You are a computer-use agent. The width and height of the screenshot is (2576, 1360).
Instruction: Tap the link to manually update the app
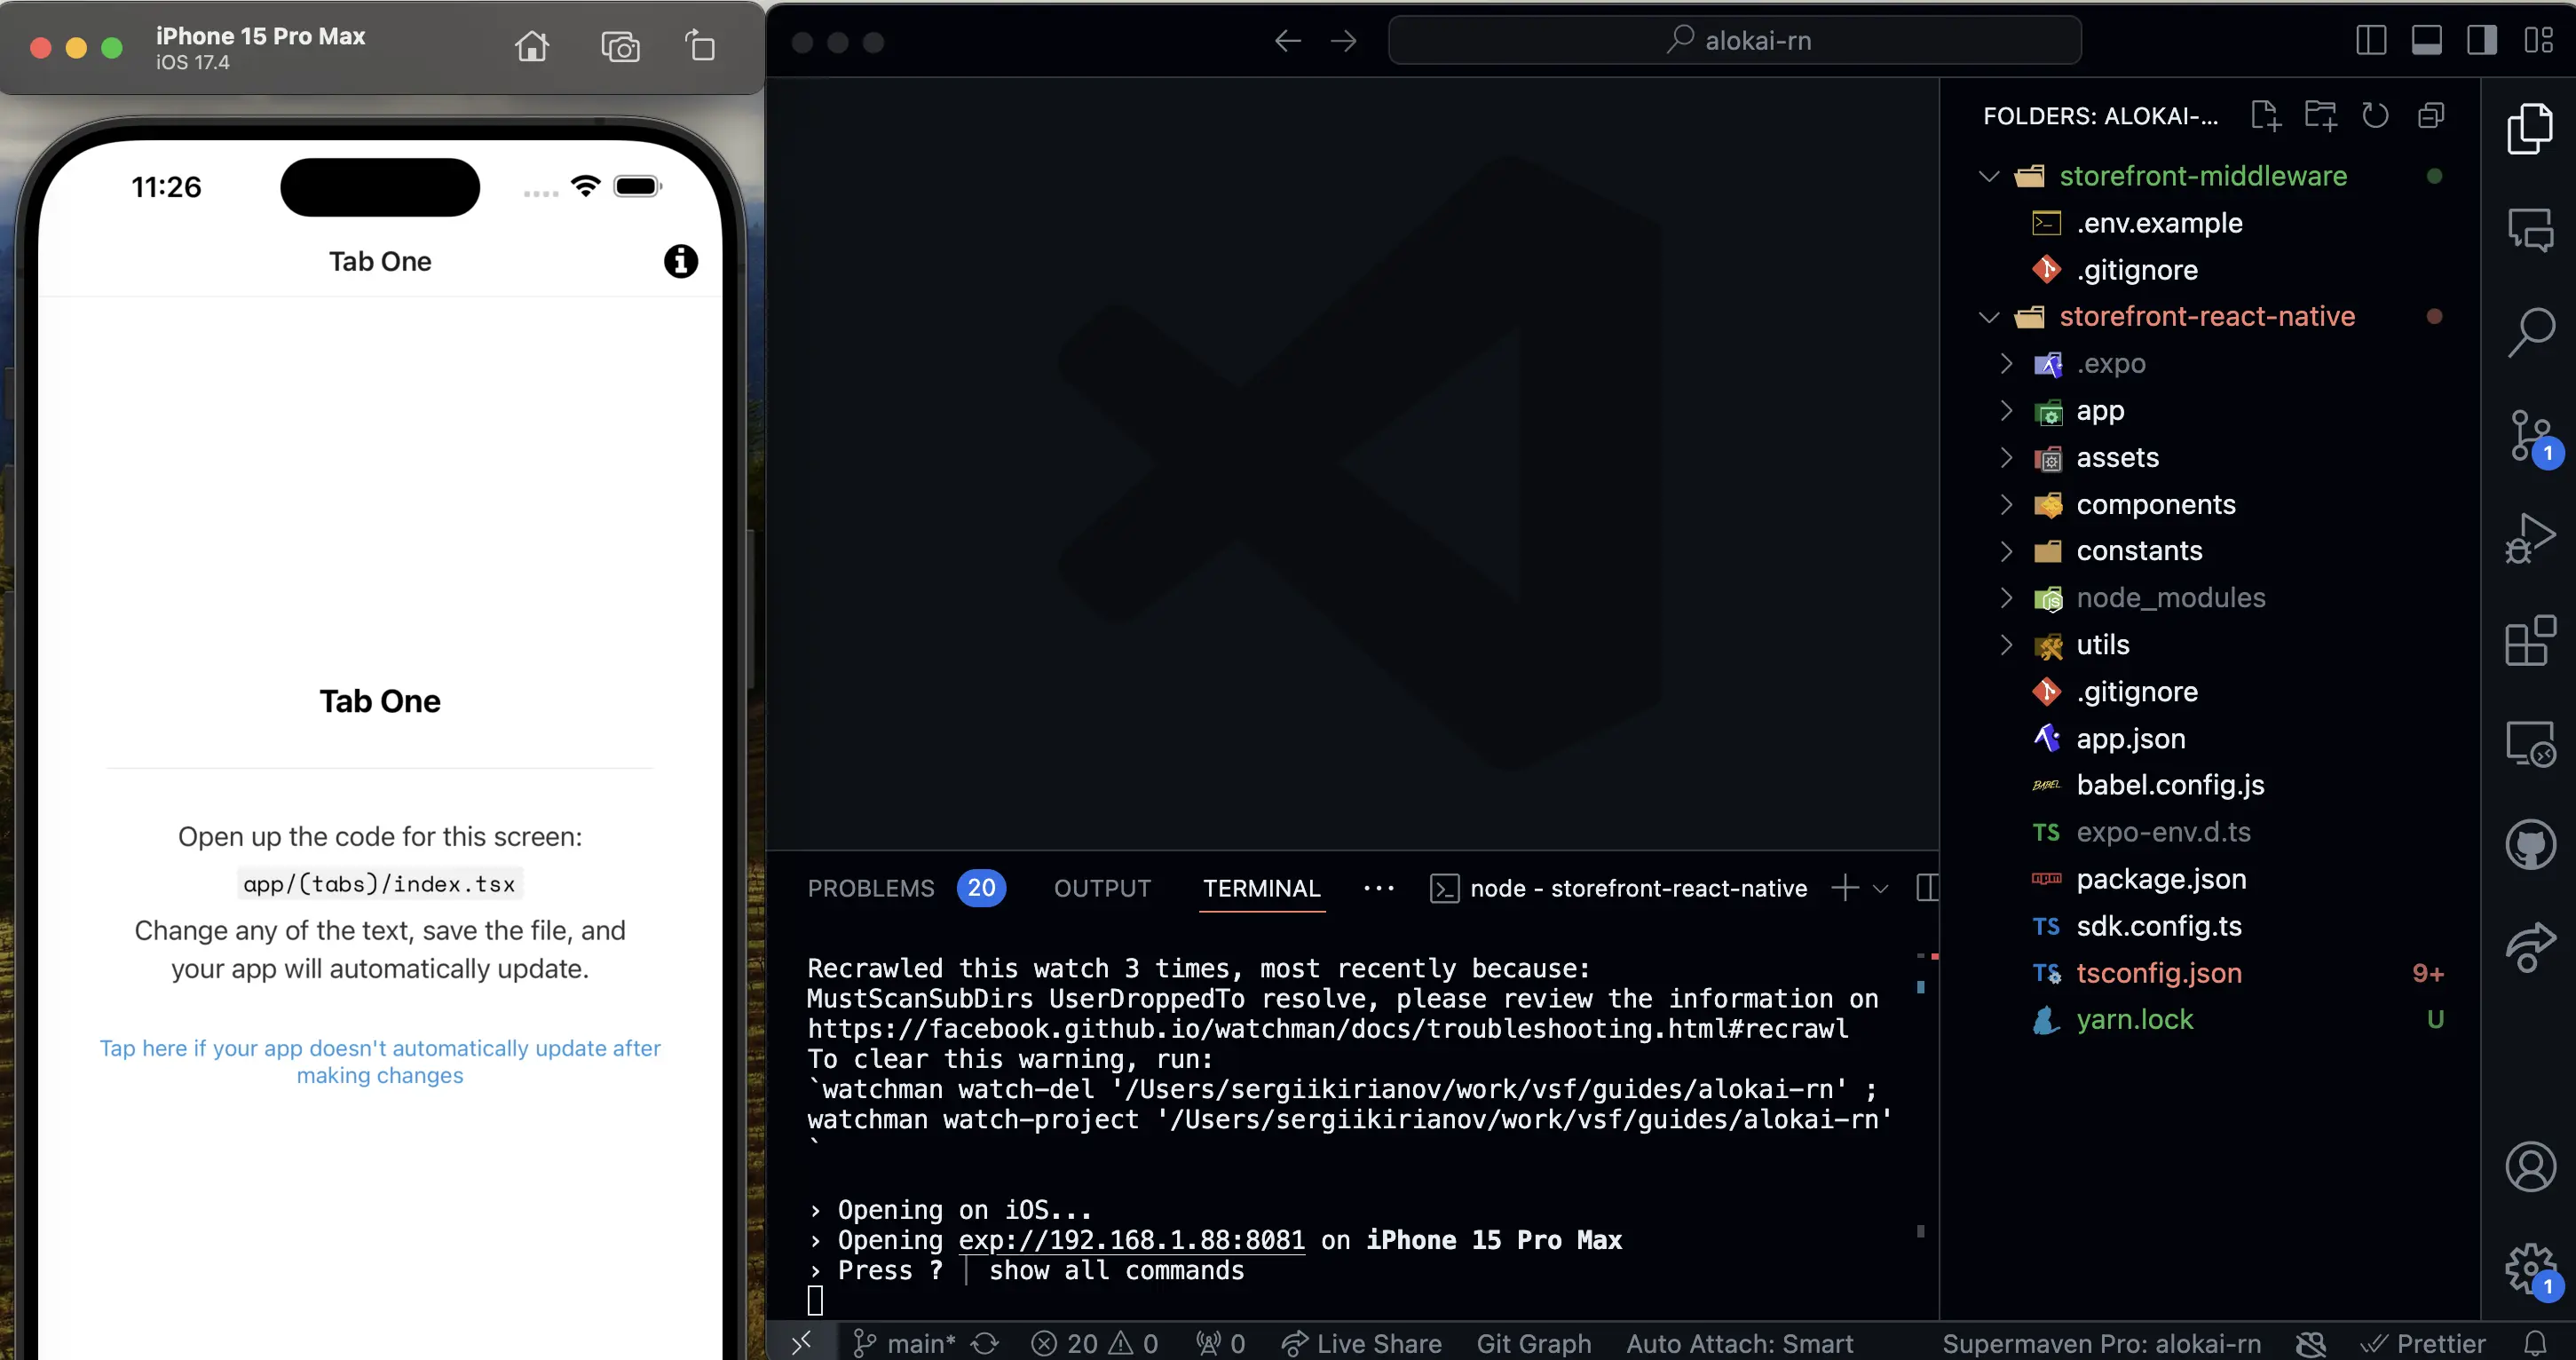[x=380, y=1061]
